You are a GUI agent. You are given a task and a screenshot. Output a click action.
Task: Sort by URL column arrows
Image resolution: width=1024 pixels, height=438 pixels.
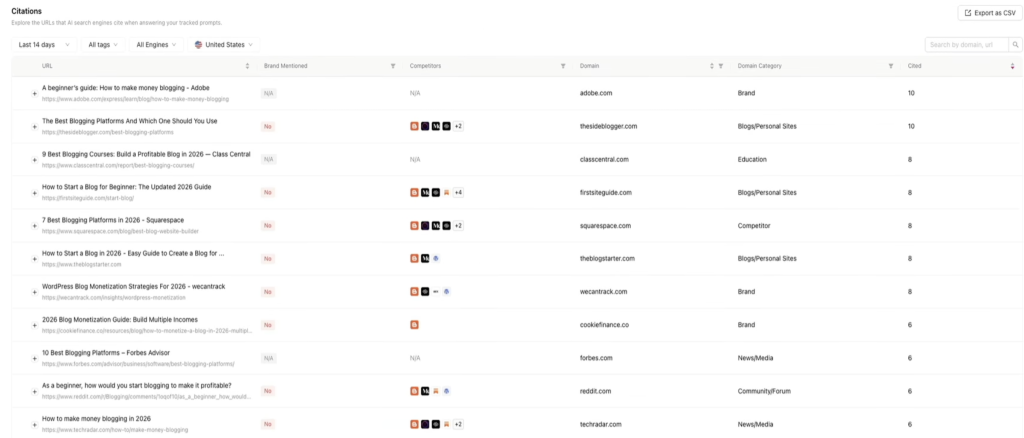[x=247, y=66]
